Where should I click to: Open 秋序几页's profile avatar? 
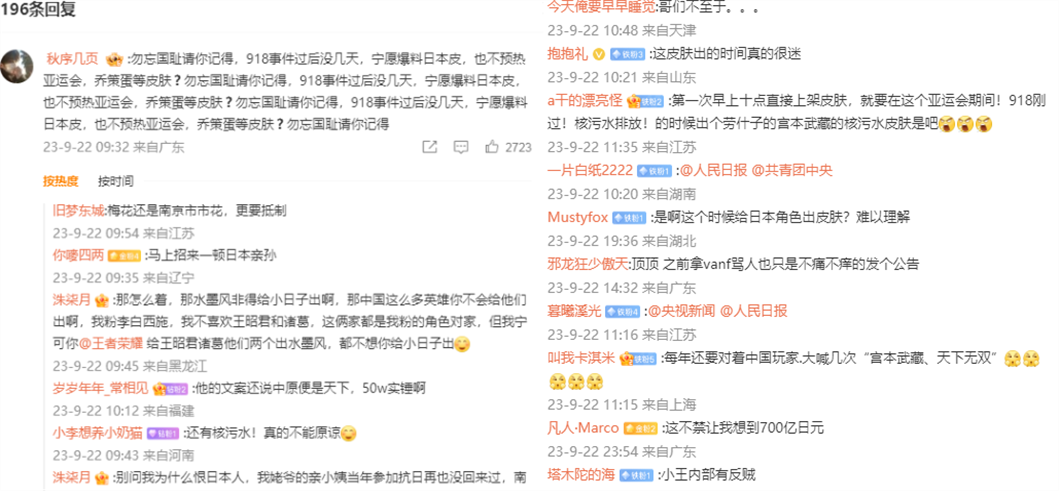coord(17,66)
